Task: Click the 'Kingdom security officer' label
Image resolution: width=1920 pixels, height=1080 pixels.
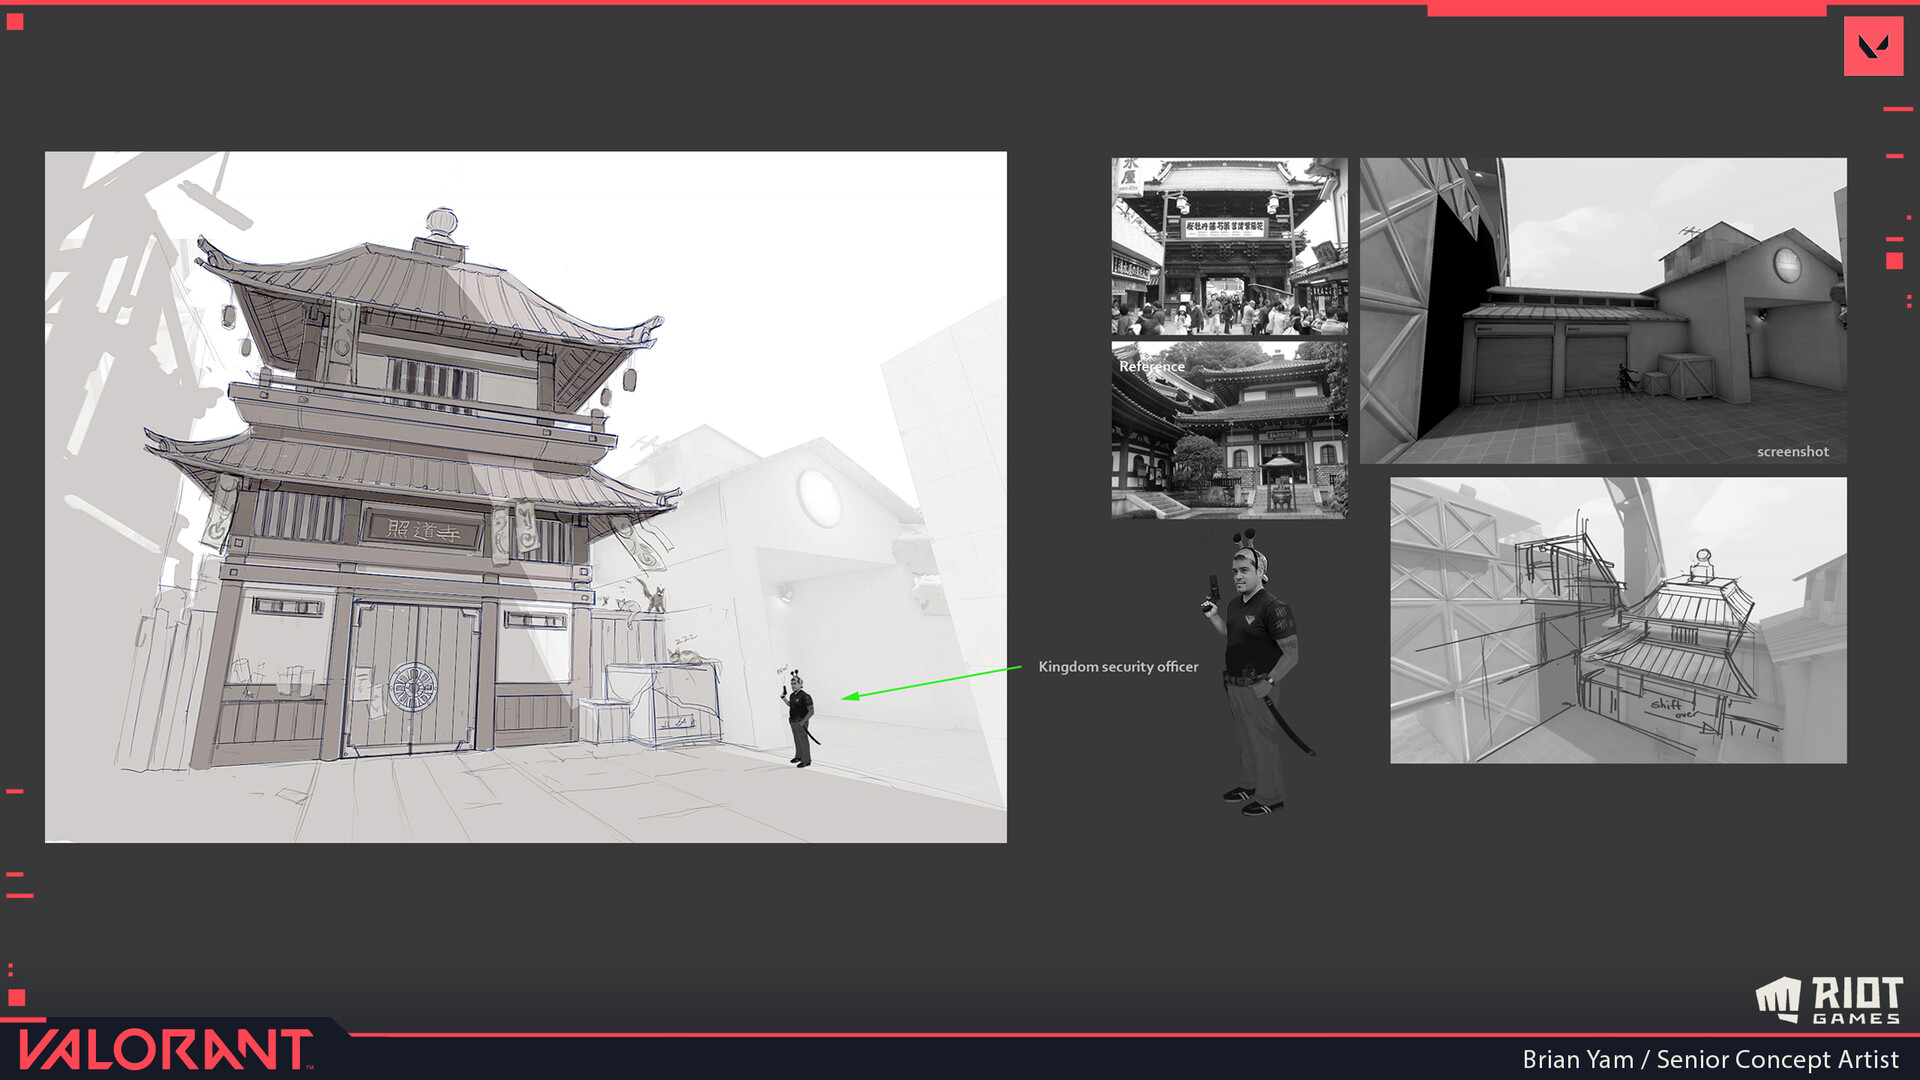Action: (1118, 667)
